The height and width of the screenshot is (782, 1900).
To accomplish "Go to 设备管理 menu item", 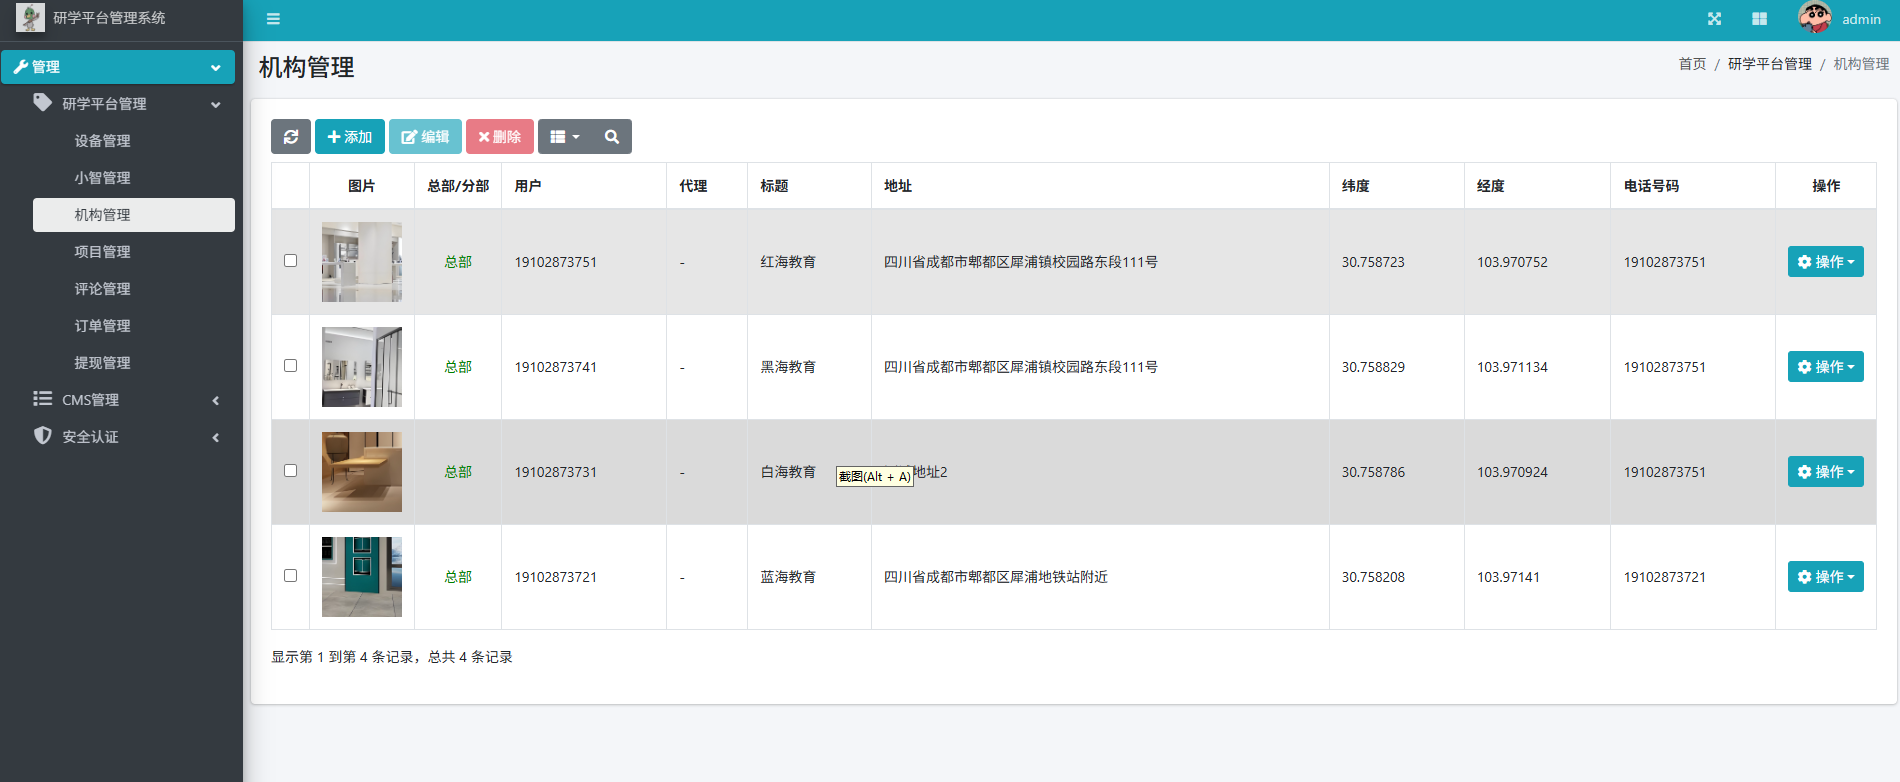I will (102, 141).
